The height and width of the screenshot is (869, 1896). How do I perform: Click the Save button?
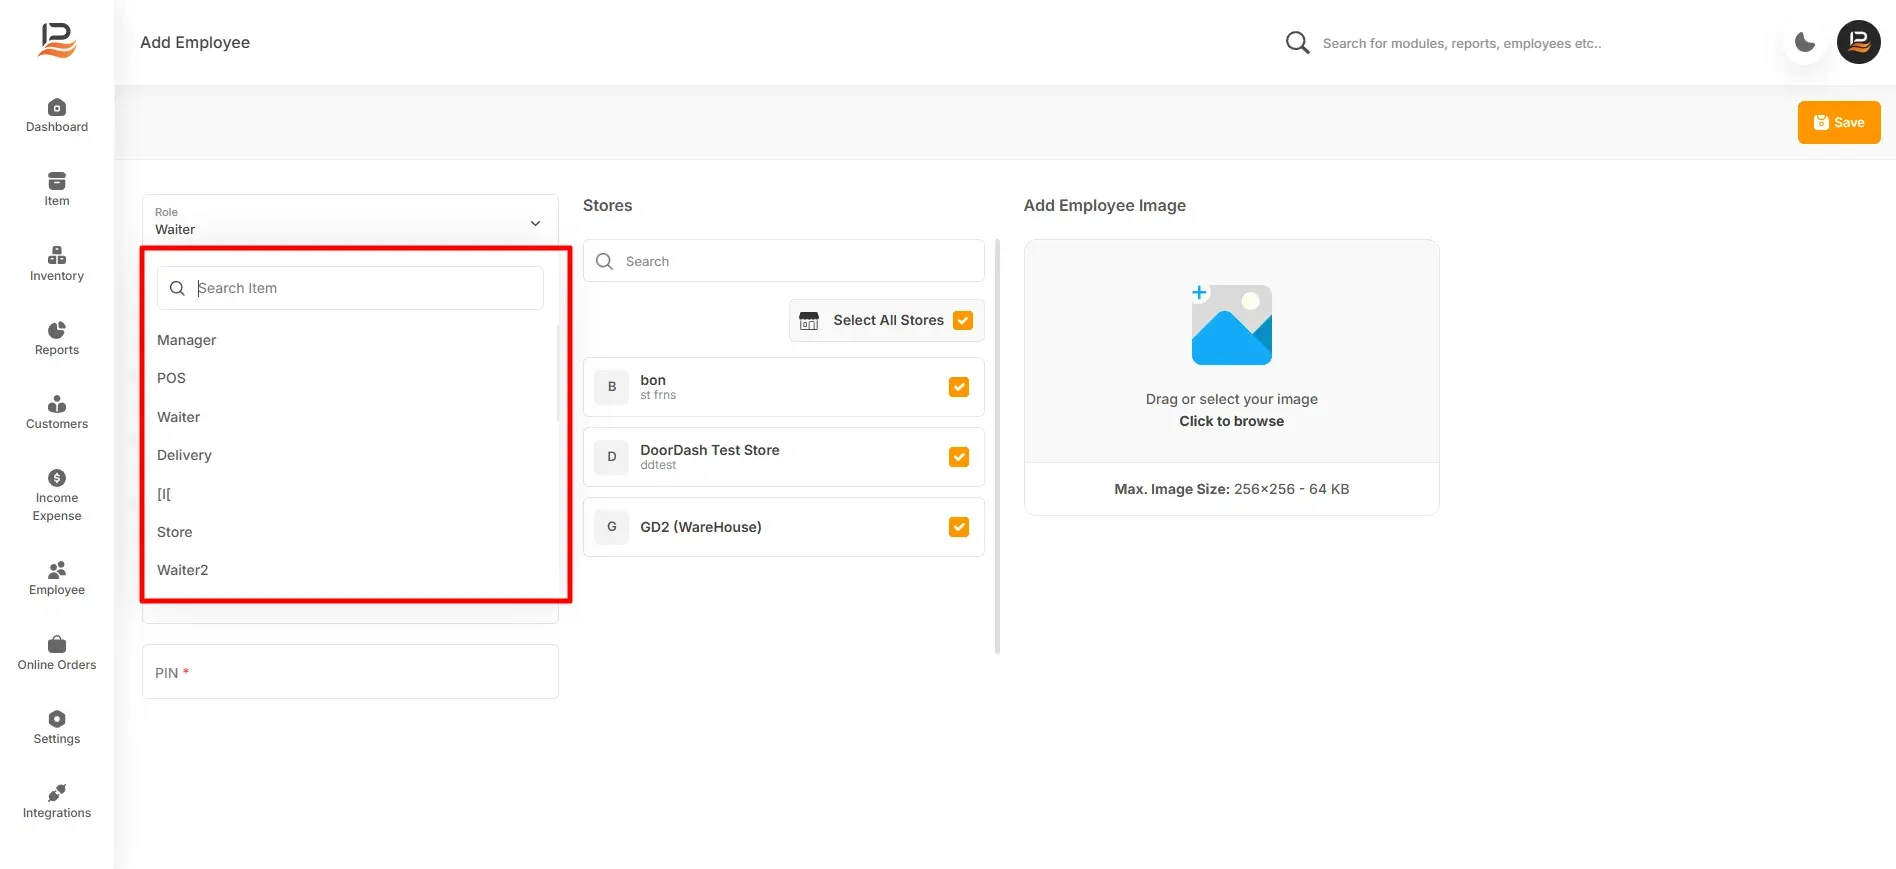click(x=1838, y=122)
